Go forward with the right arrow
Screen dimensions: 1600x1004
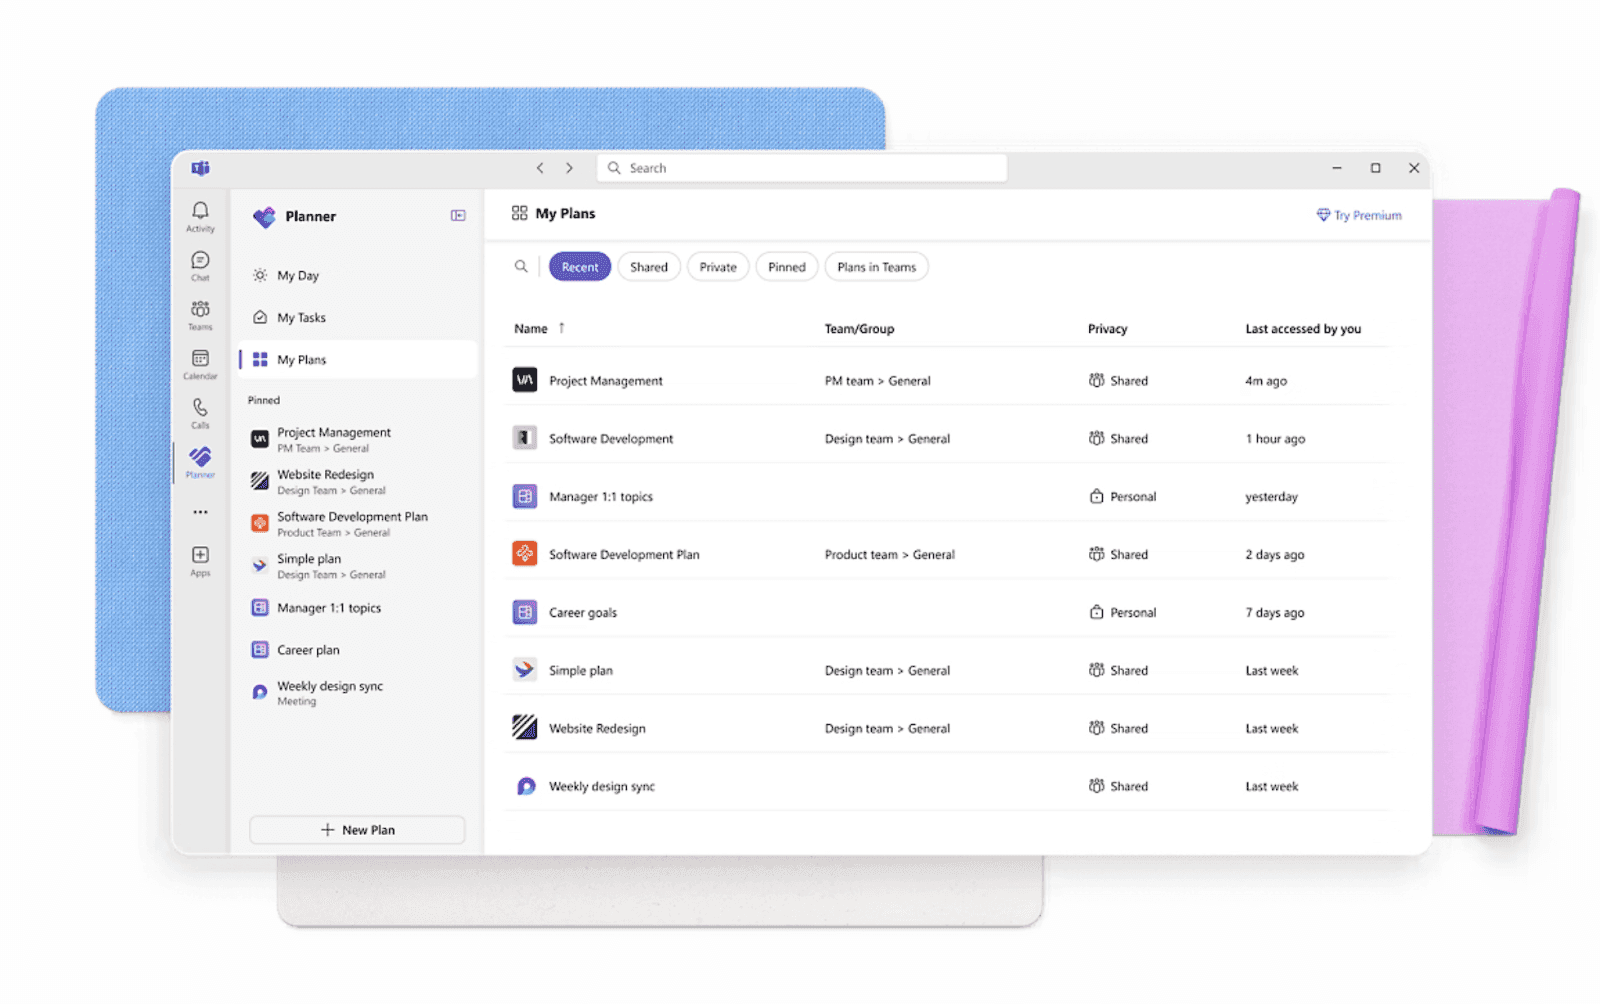[569, 168]
